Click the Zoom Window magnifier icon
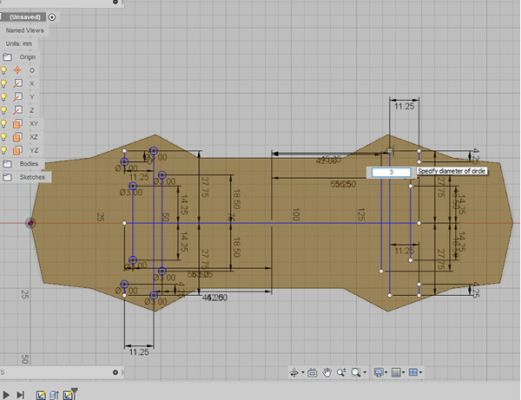Screen dimensions: 521x400 click(356, 372)
